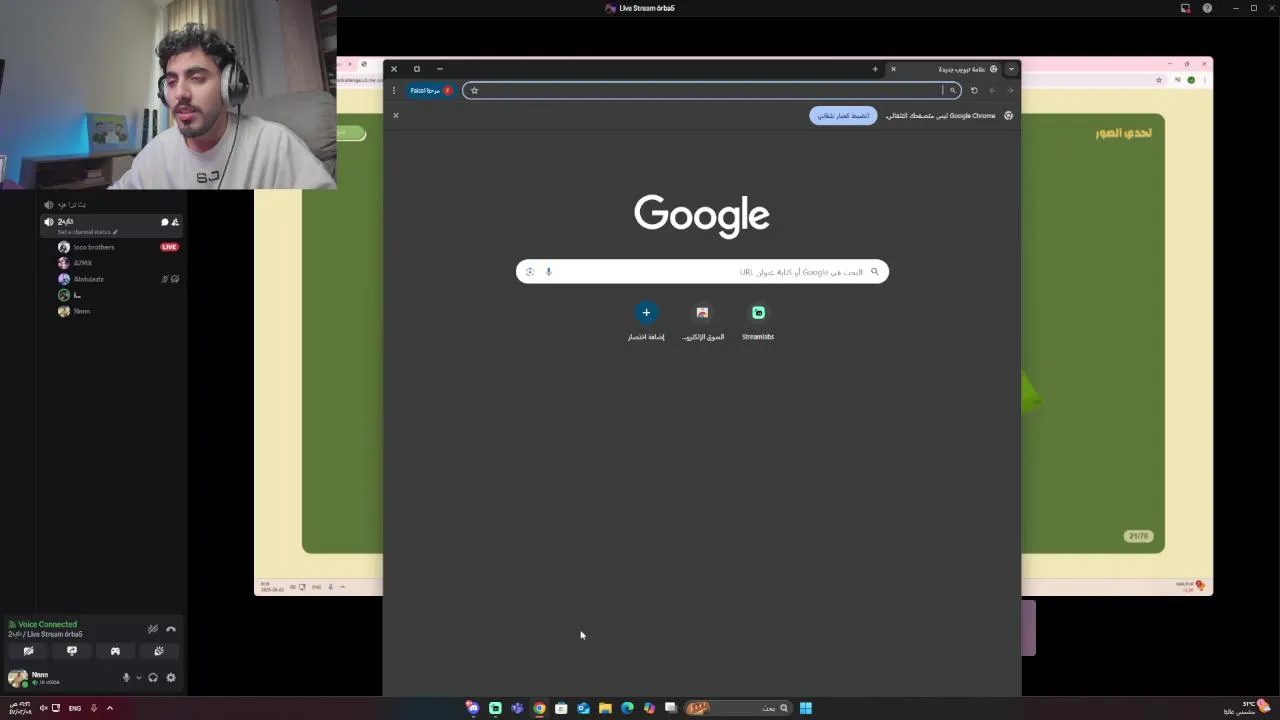Open the Discord soundboard
1280x720 pixels.
click(x=159, y=651)
